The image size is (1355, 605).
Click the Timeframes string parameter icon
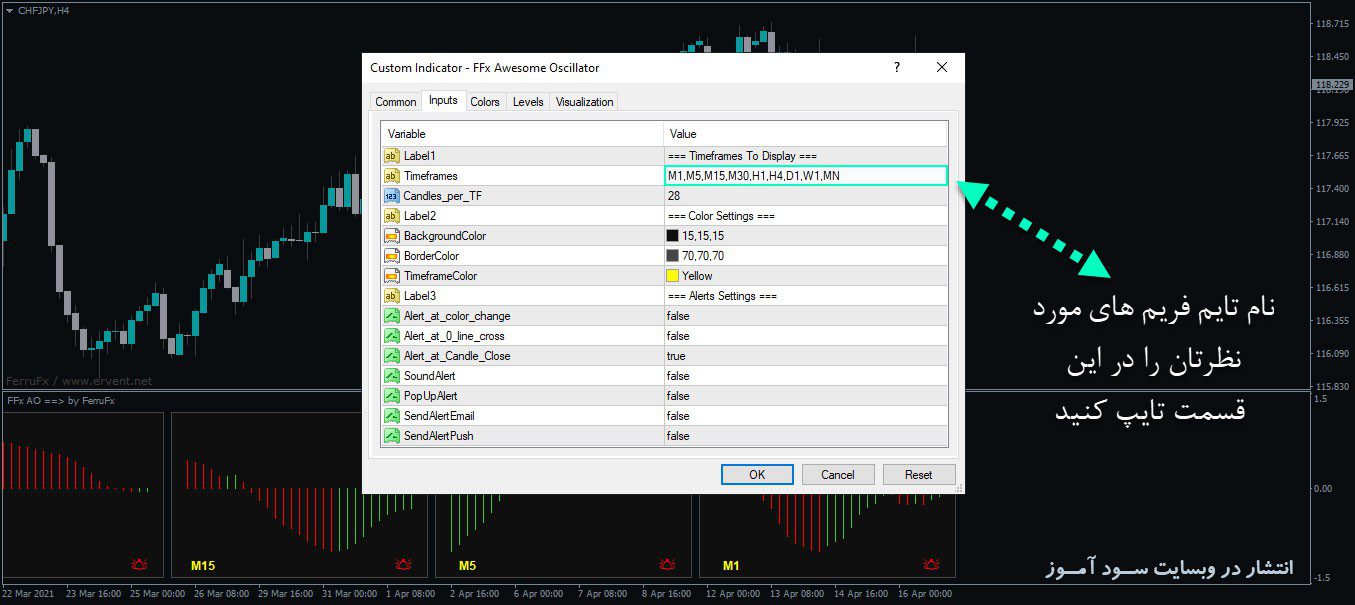[391, 176]
